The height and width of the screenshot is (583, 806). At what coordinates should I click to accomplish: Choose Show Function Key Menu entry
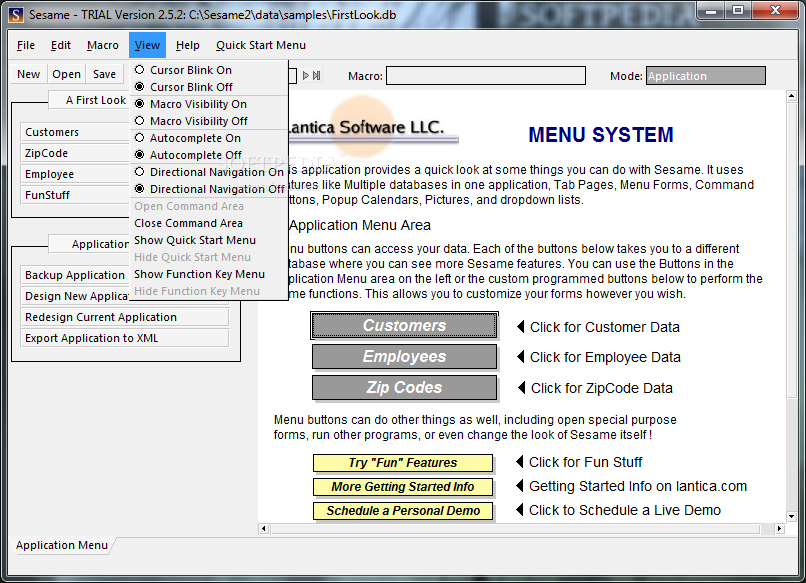(x=209, y=274)
